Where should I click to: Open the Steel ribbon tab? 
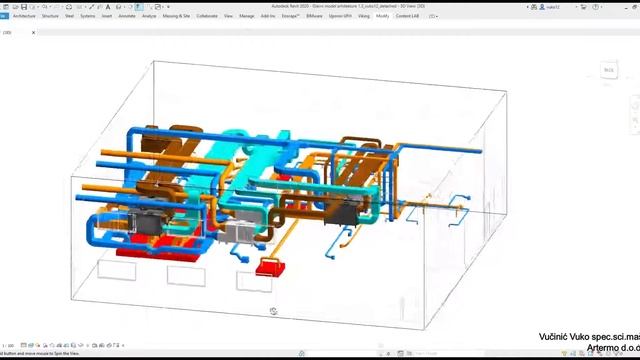pos(69,16)
